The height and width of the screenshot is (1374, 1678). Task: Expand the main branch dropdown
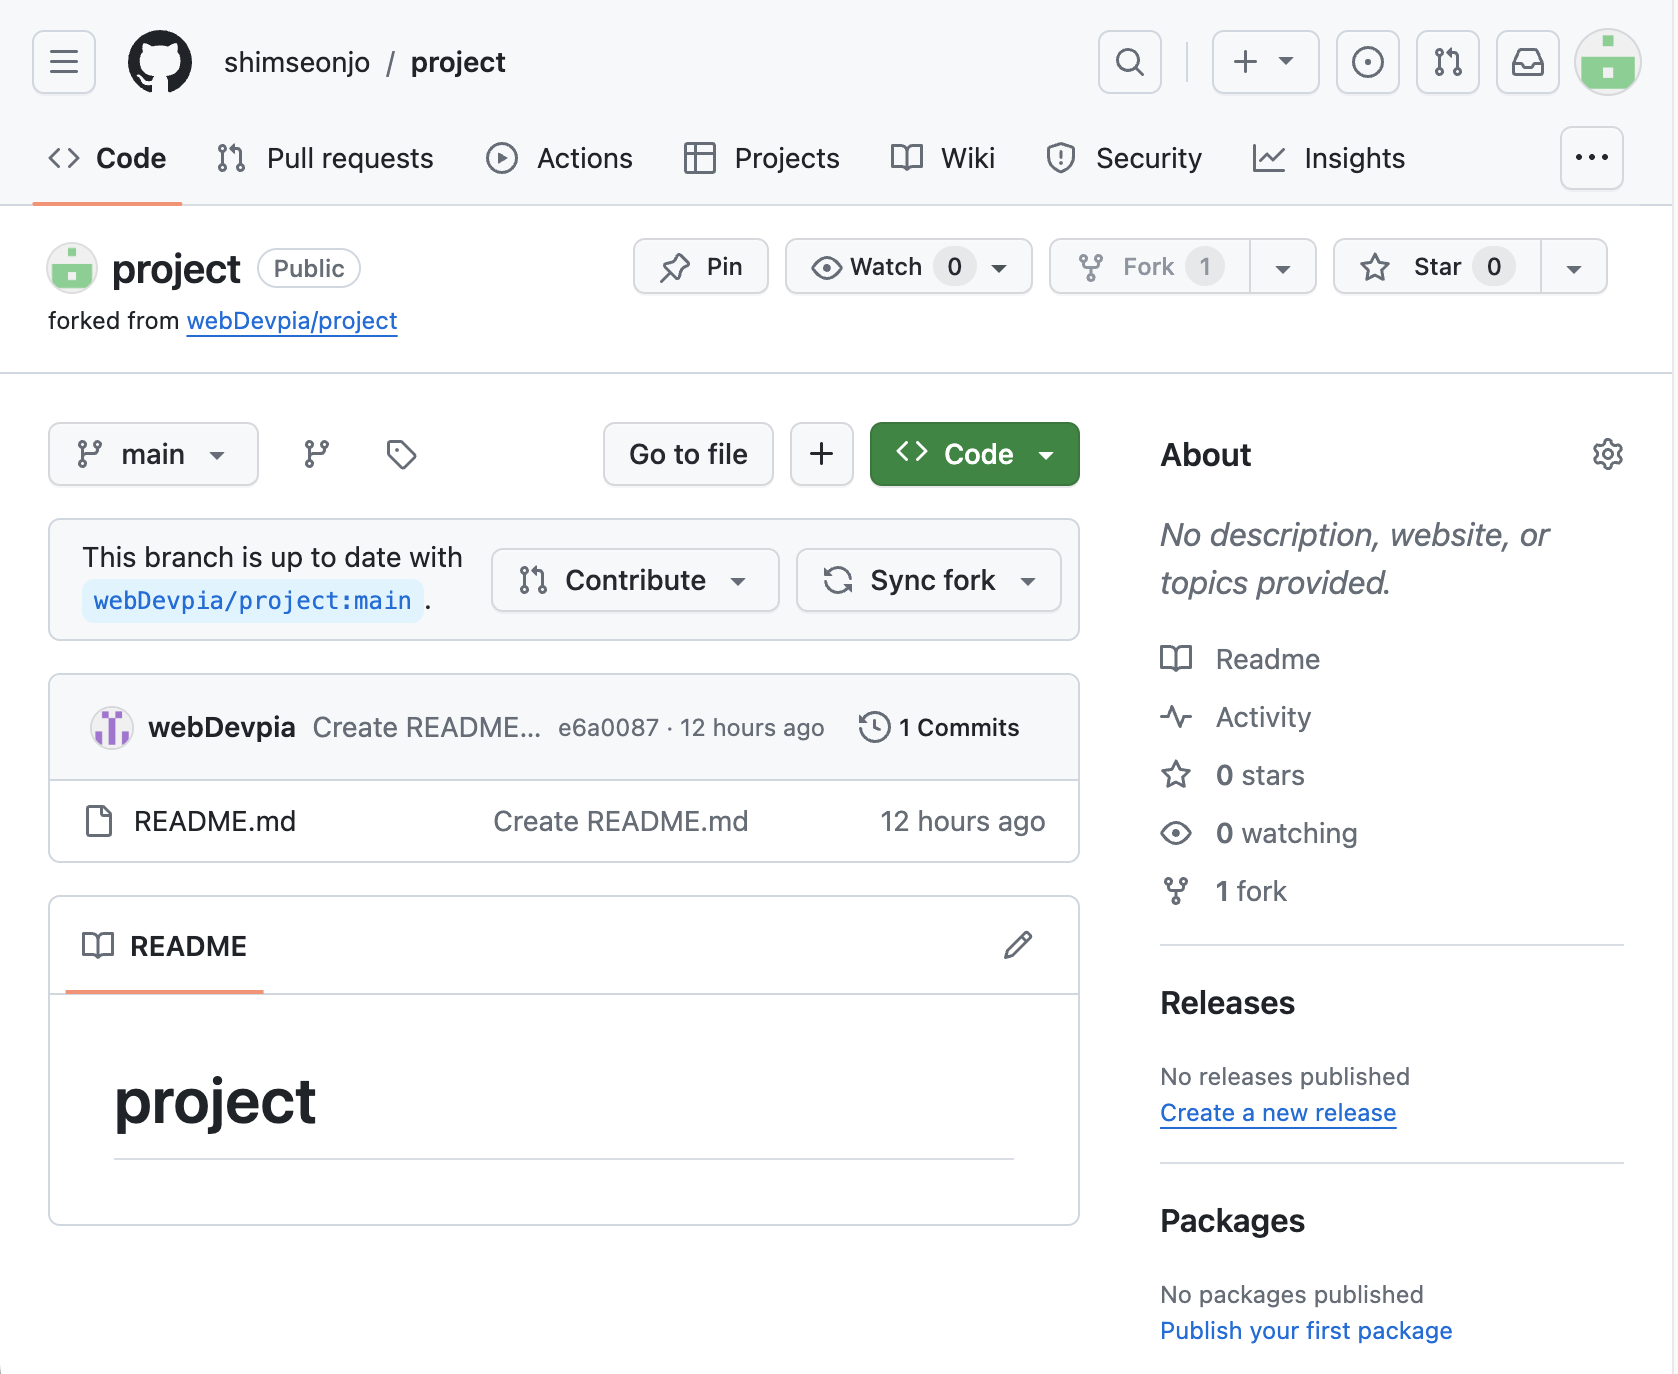click(153, 454)
